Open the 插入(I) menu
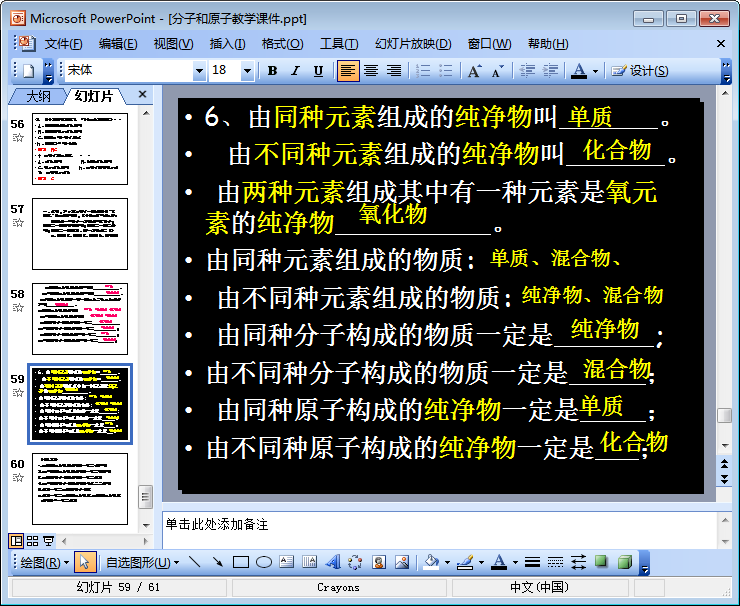The height and width of the screenshot is (606, 740). coord(227,44)
